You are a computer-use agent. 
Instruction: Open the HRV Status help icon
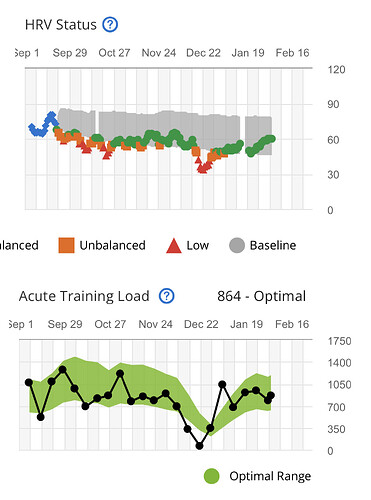[110, 25]
